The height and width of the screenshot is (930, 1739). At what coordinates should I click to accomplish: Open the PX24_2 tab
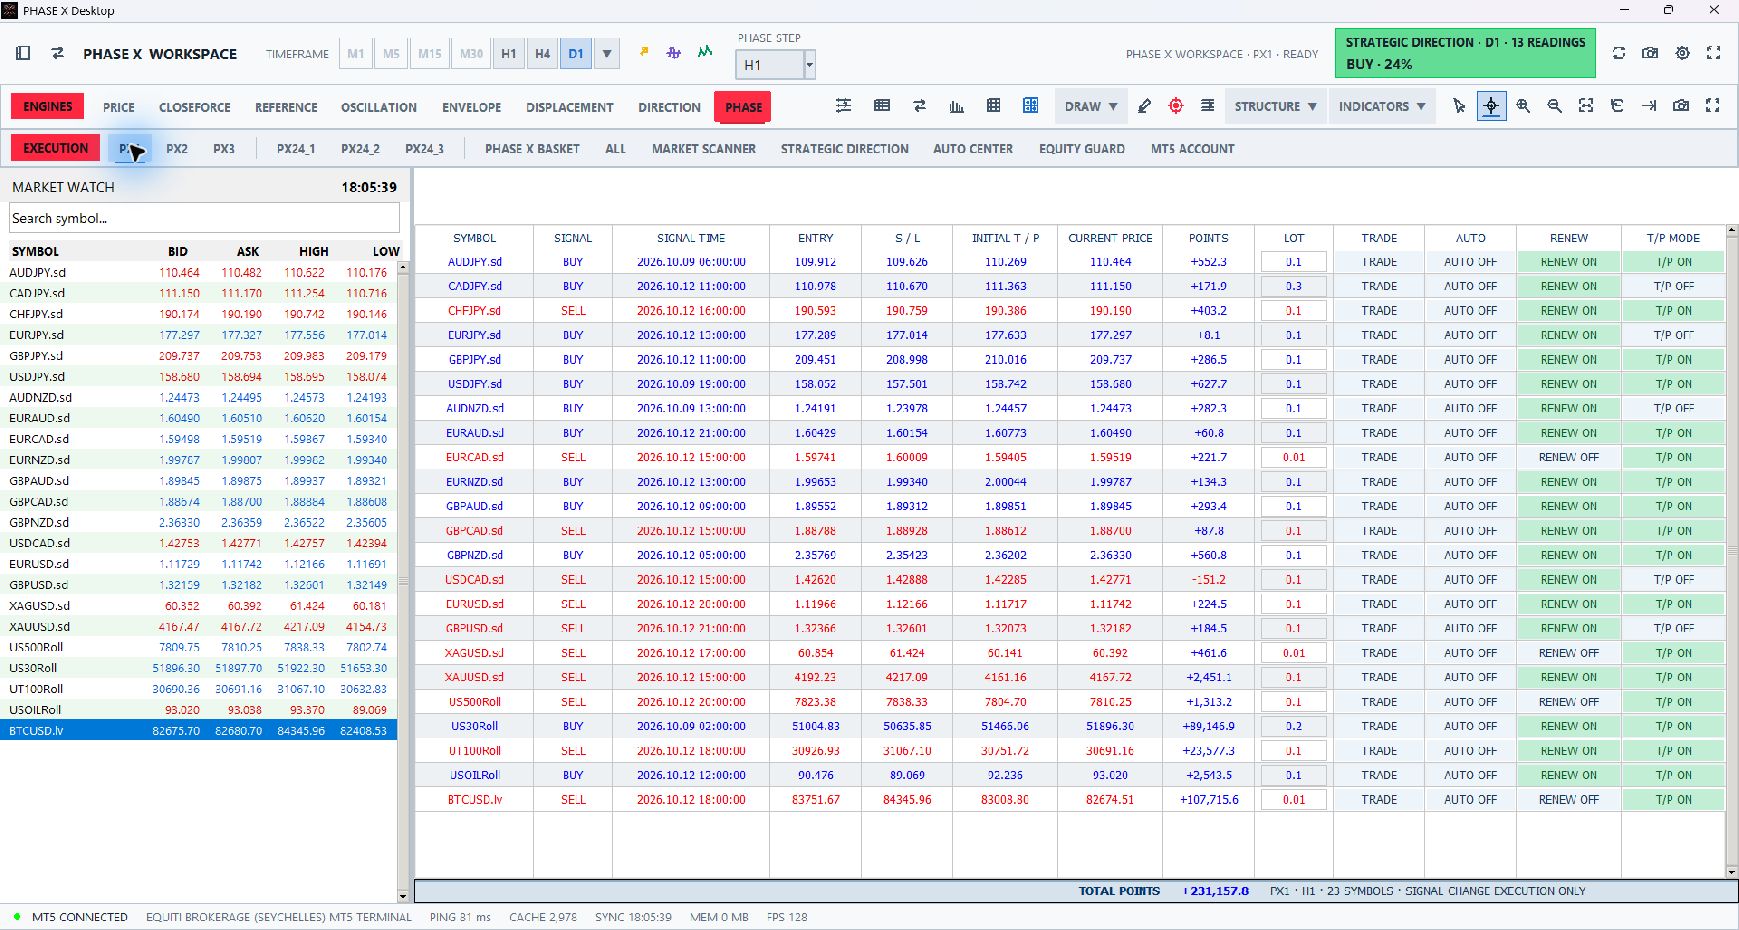[360, 148]
